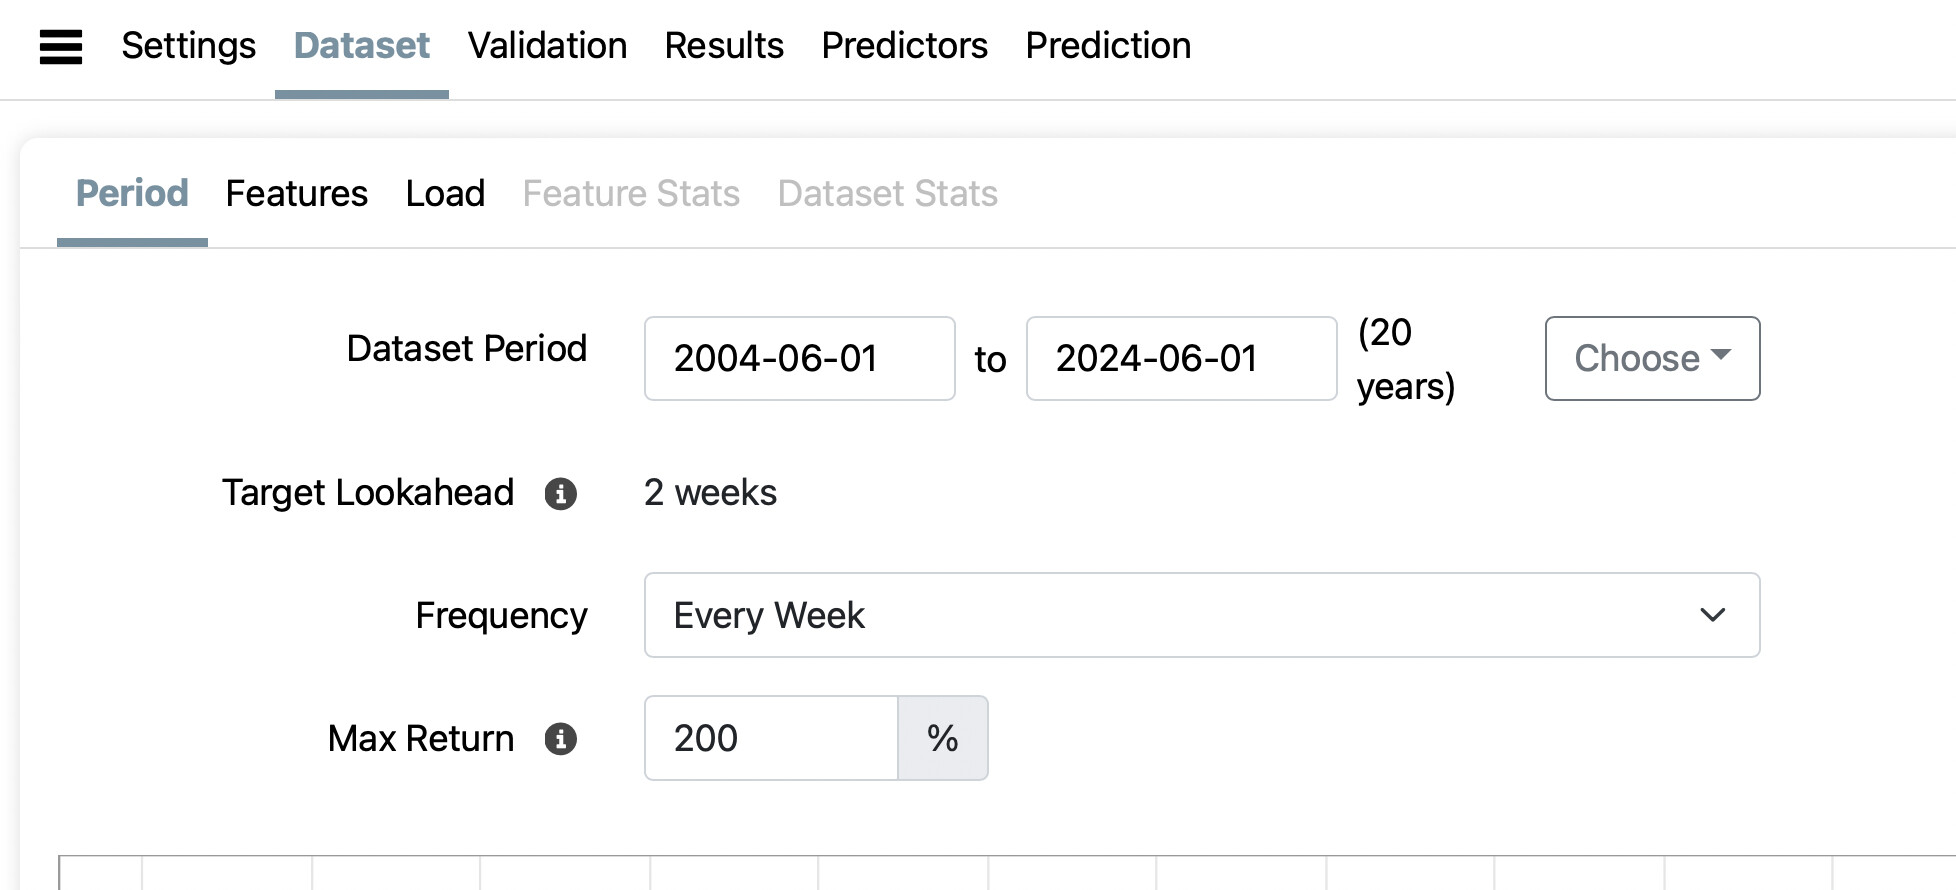Click the end date field 2024-06-01
The image size is (1956, 890).
1181,359
